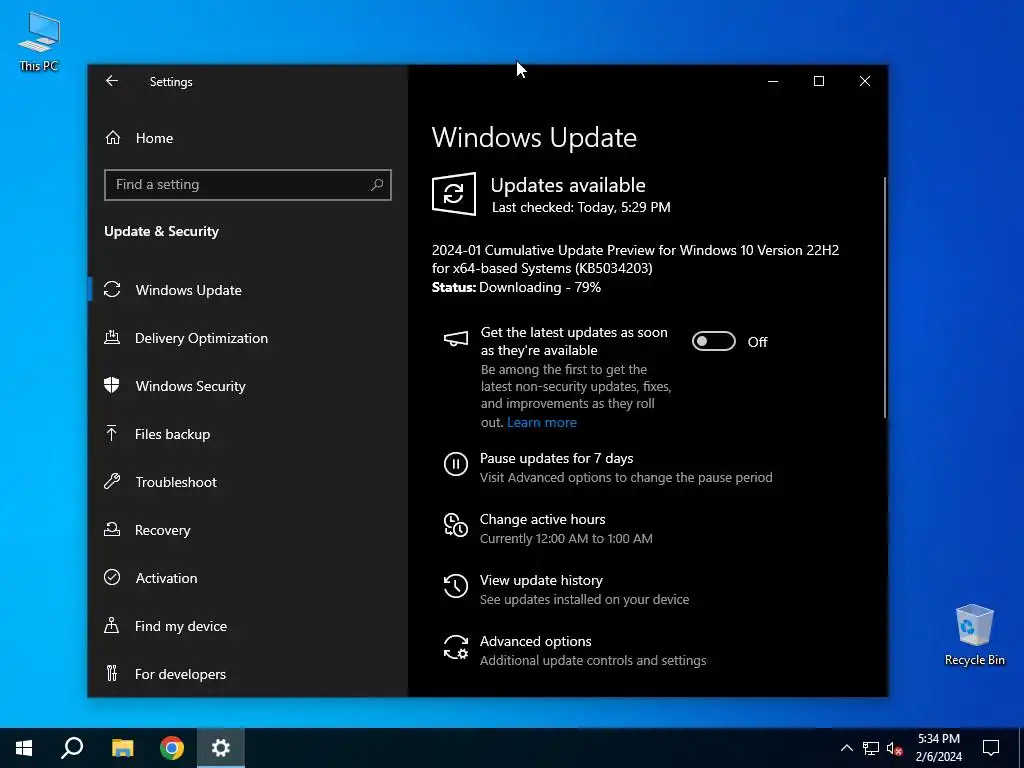Screen dimensions: 1024x768
Task: Click the search magnifier in Find a setting
Action: point(377,185)
